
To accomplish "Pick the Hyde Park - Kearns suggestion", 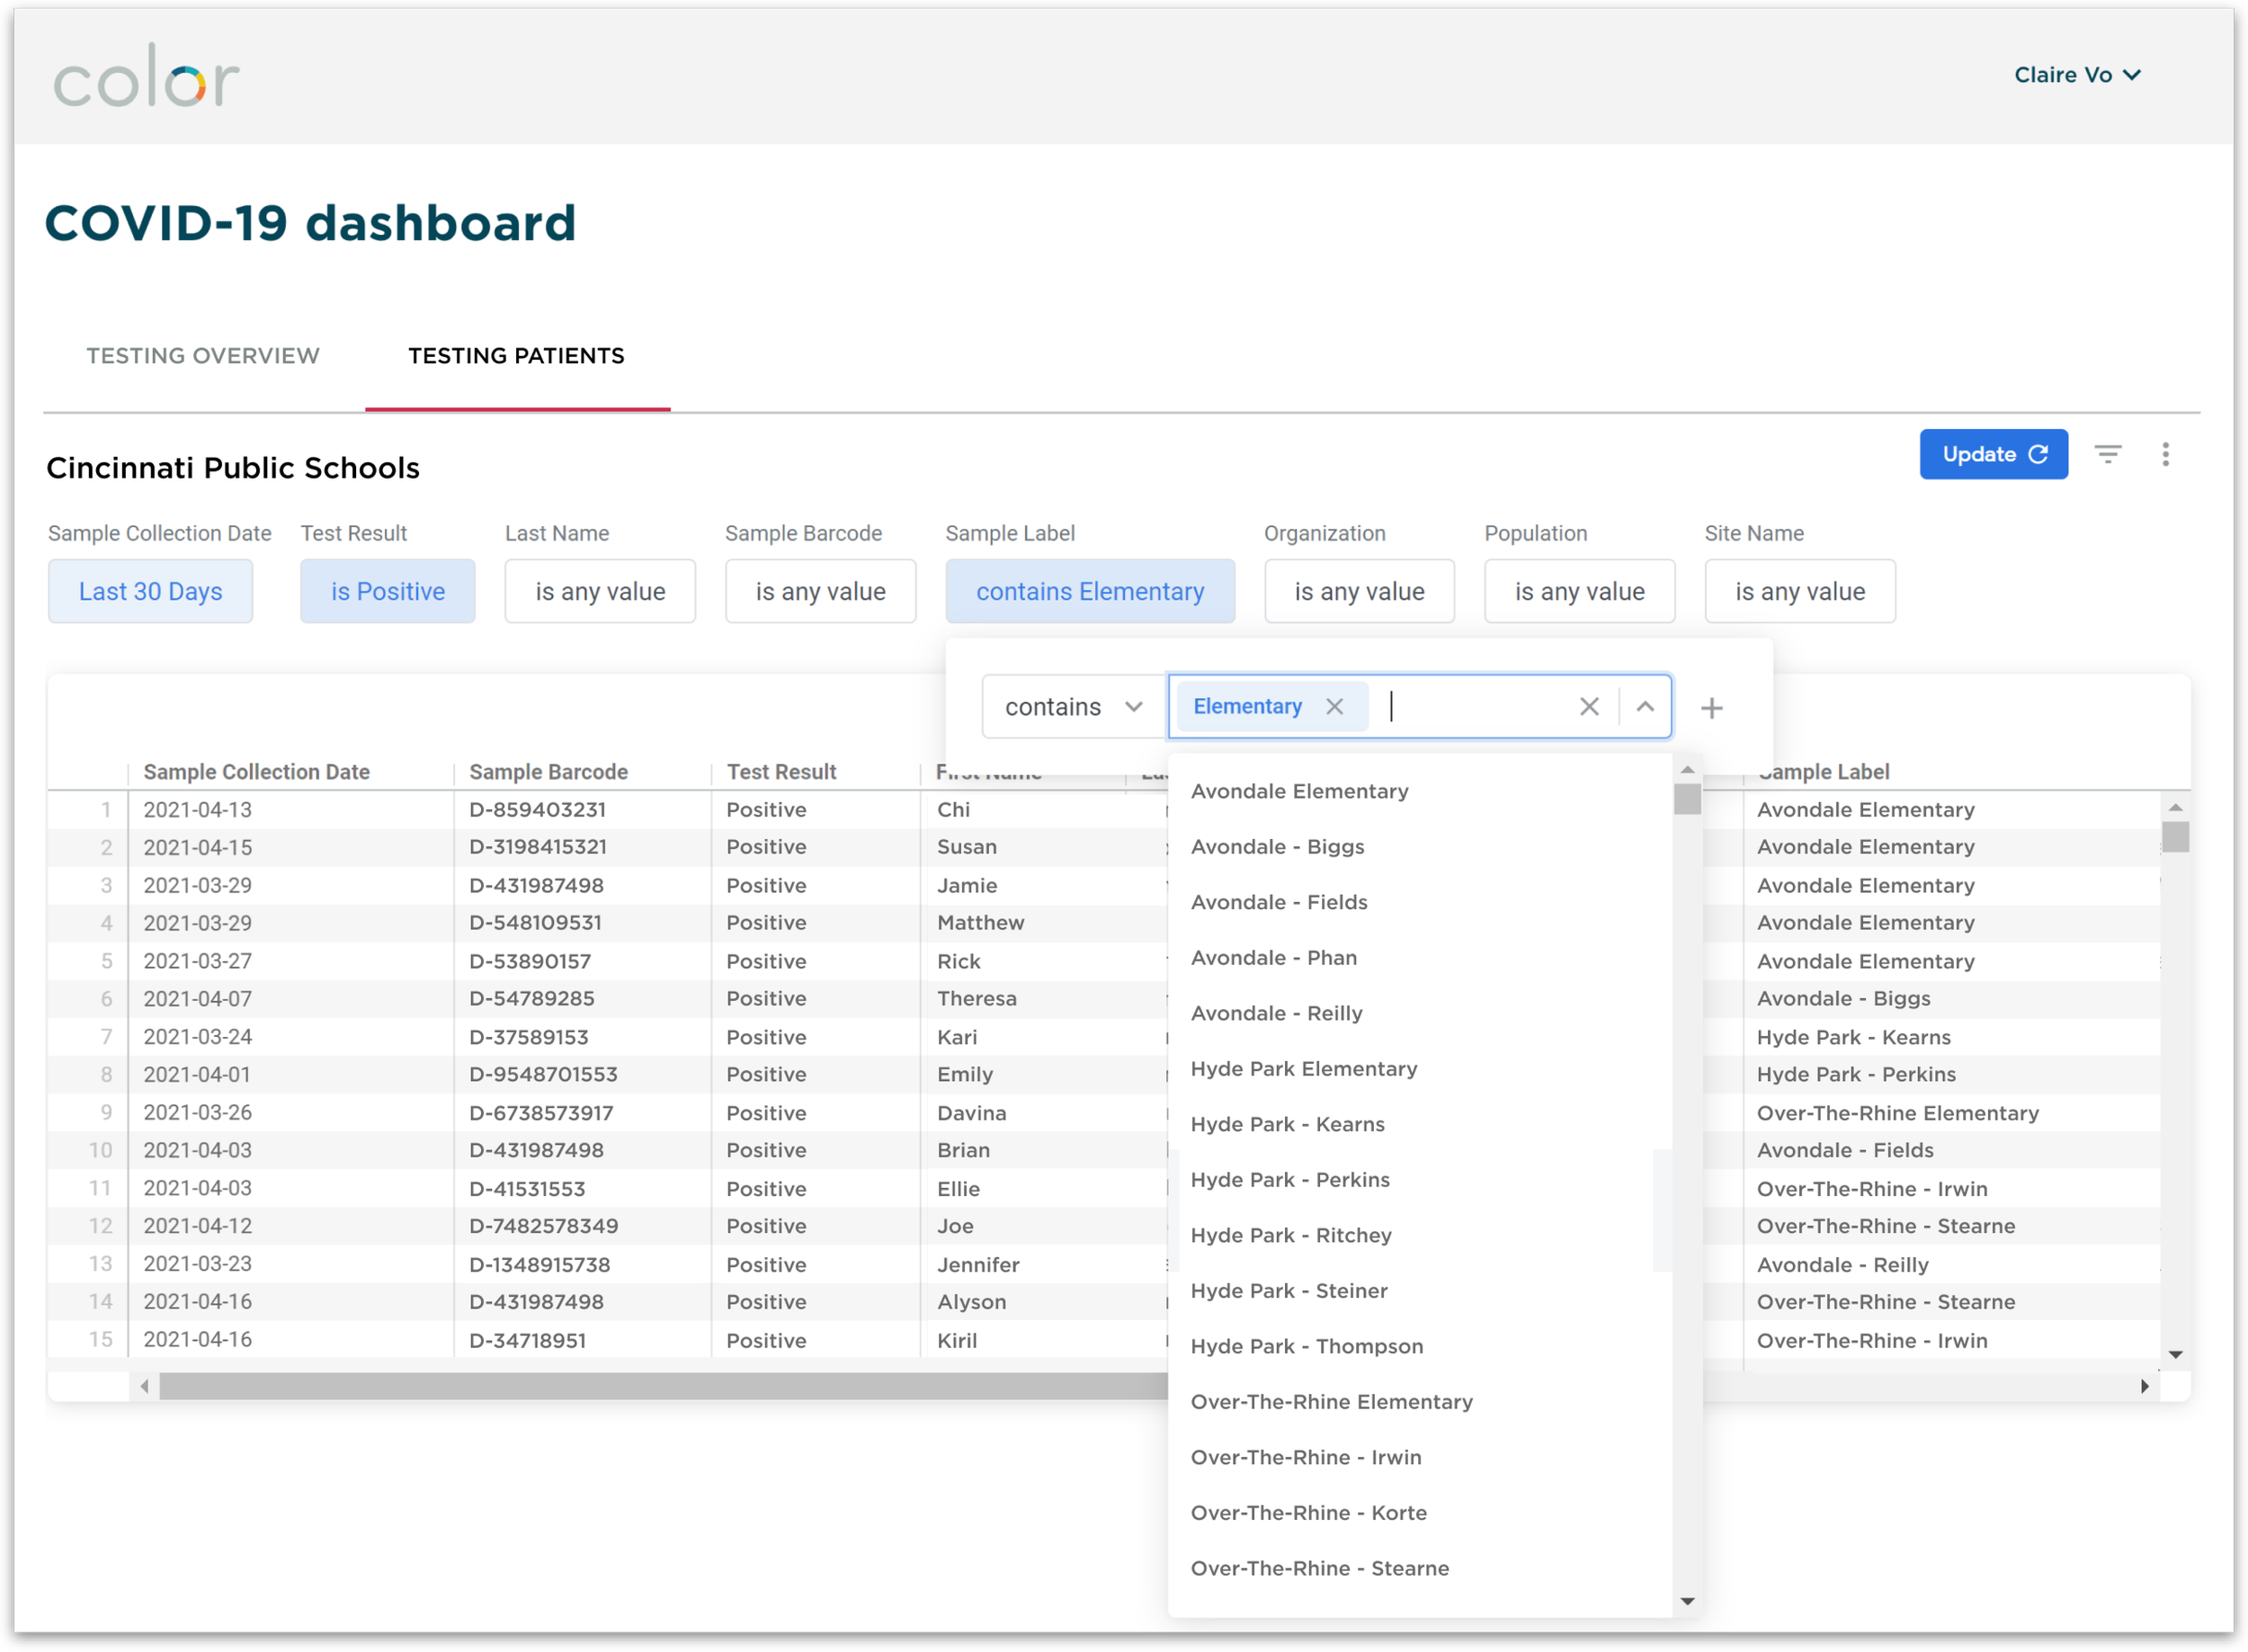I will [1420, 1124].
